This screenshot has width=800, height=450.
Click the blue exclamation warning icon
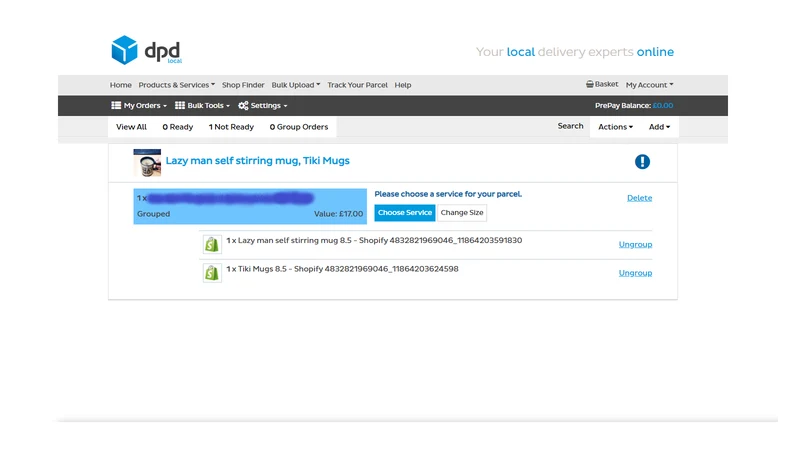coord(642,162)
